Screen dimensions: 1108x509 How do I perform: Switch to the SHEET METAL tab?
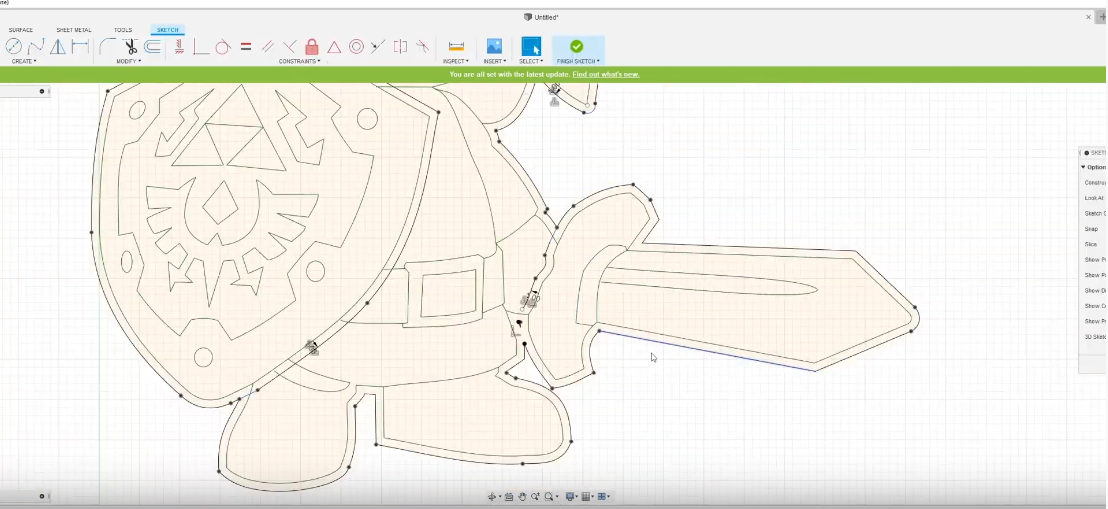tap(73, 30)
